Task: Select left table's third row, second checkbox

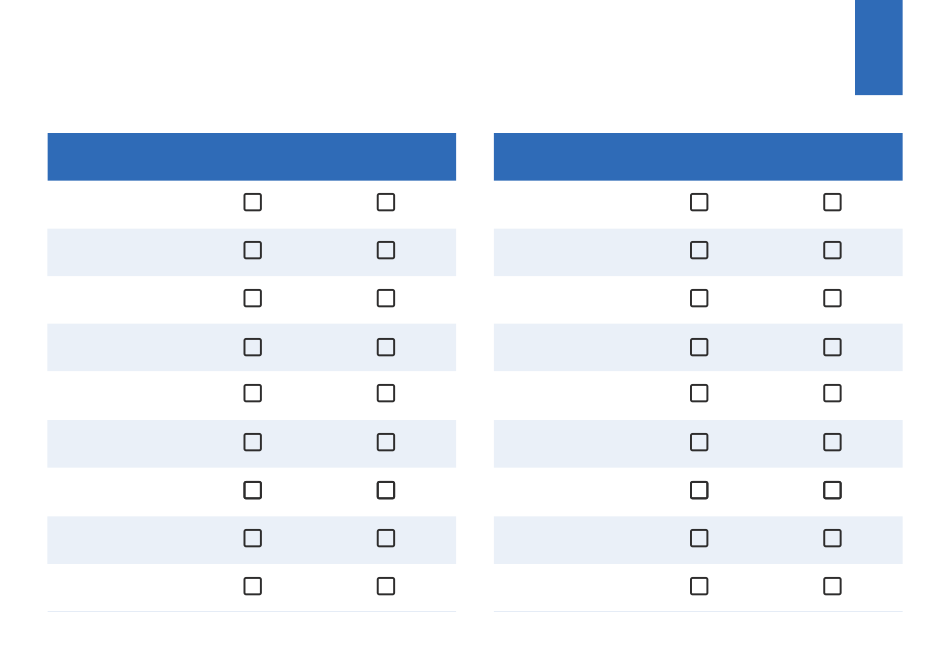Action: click(386, 298)
